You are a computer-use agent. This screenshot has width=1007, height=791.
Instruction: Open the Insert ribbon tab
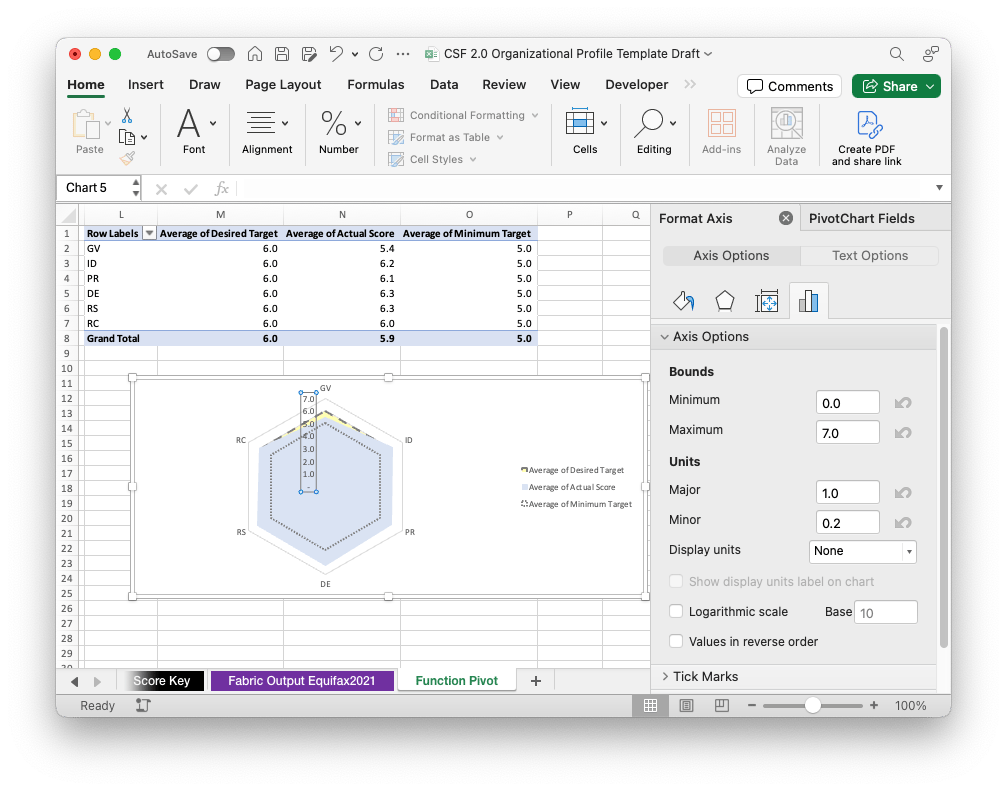[146, 85]
